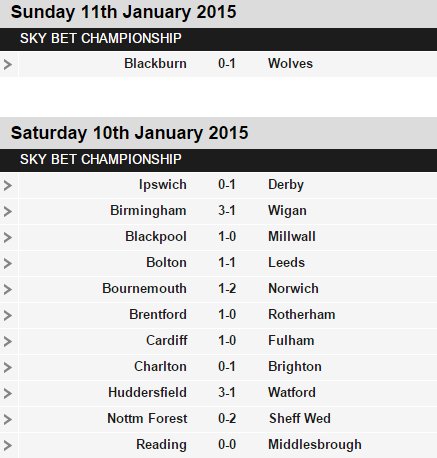Image resolution: width=437 pixels, height=458 pixels.
Task: Expand arrow for Cardiff vs Fulham
Action: [x=8, y=341]
